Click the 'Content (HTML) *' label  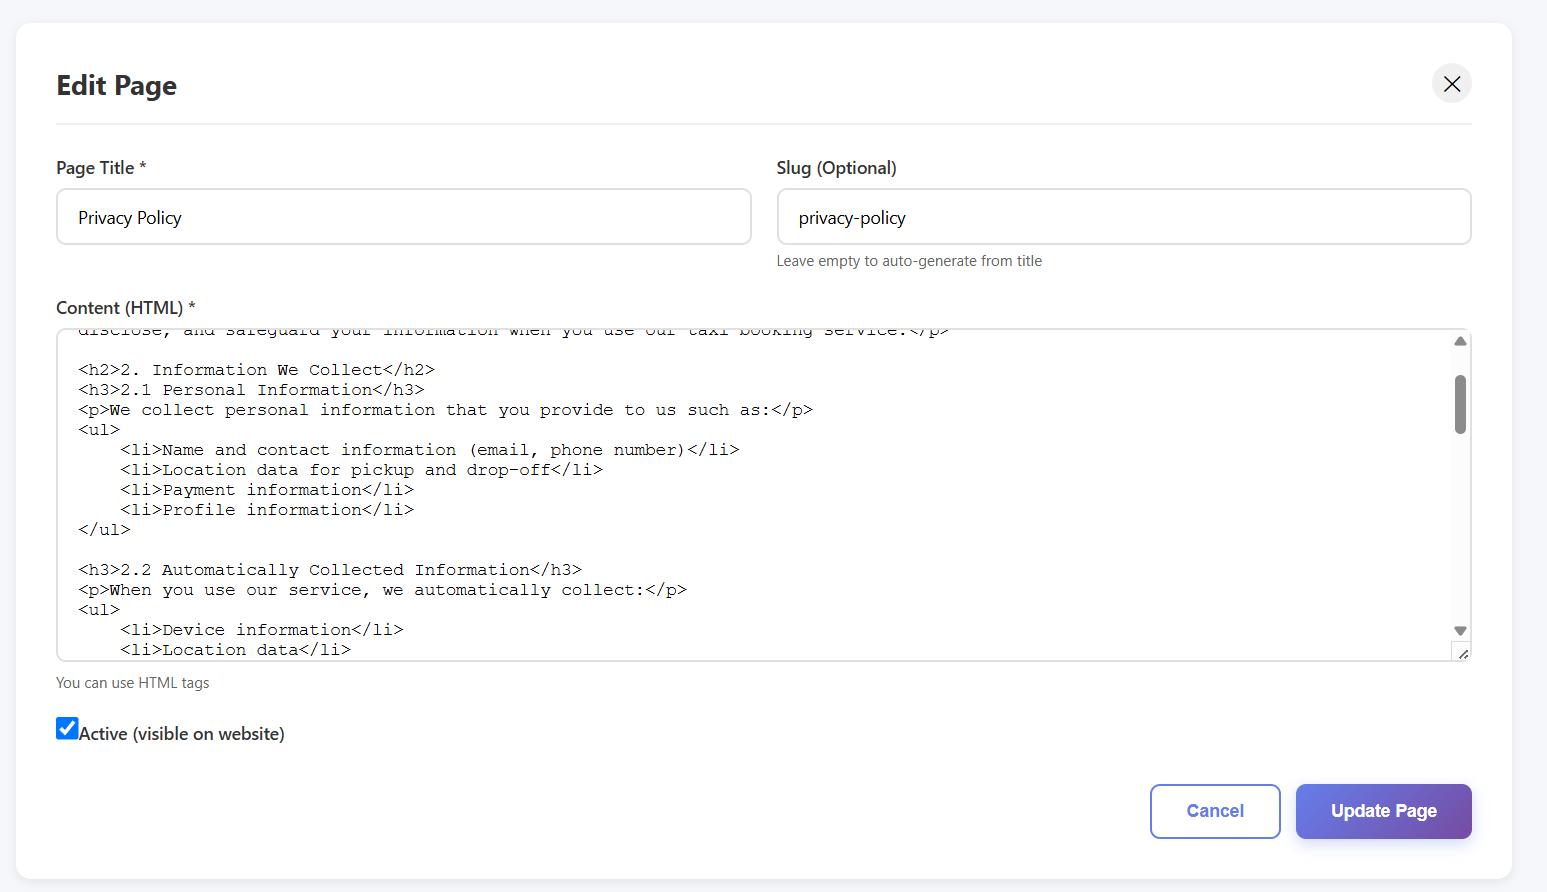[125, 308]
